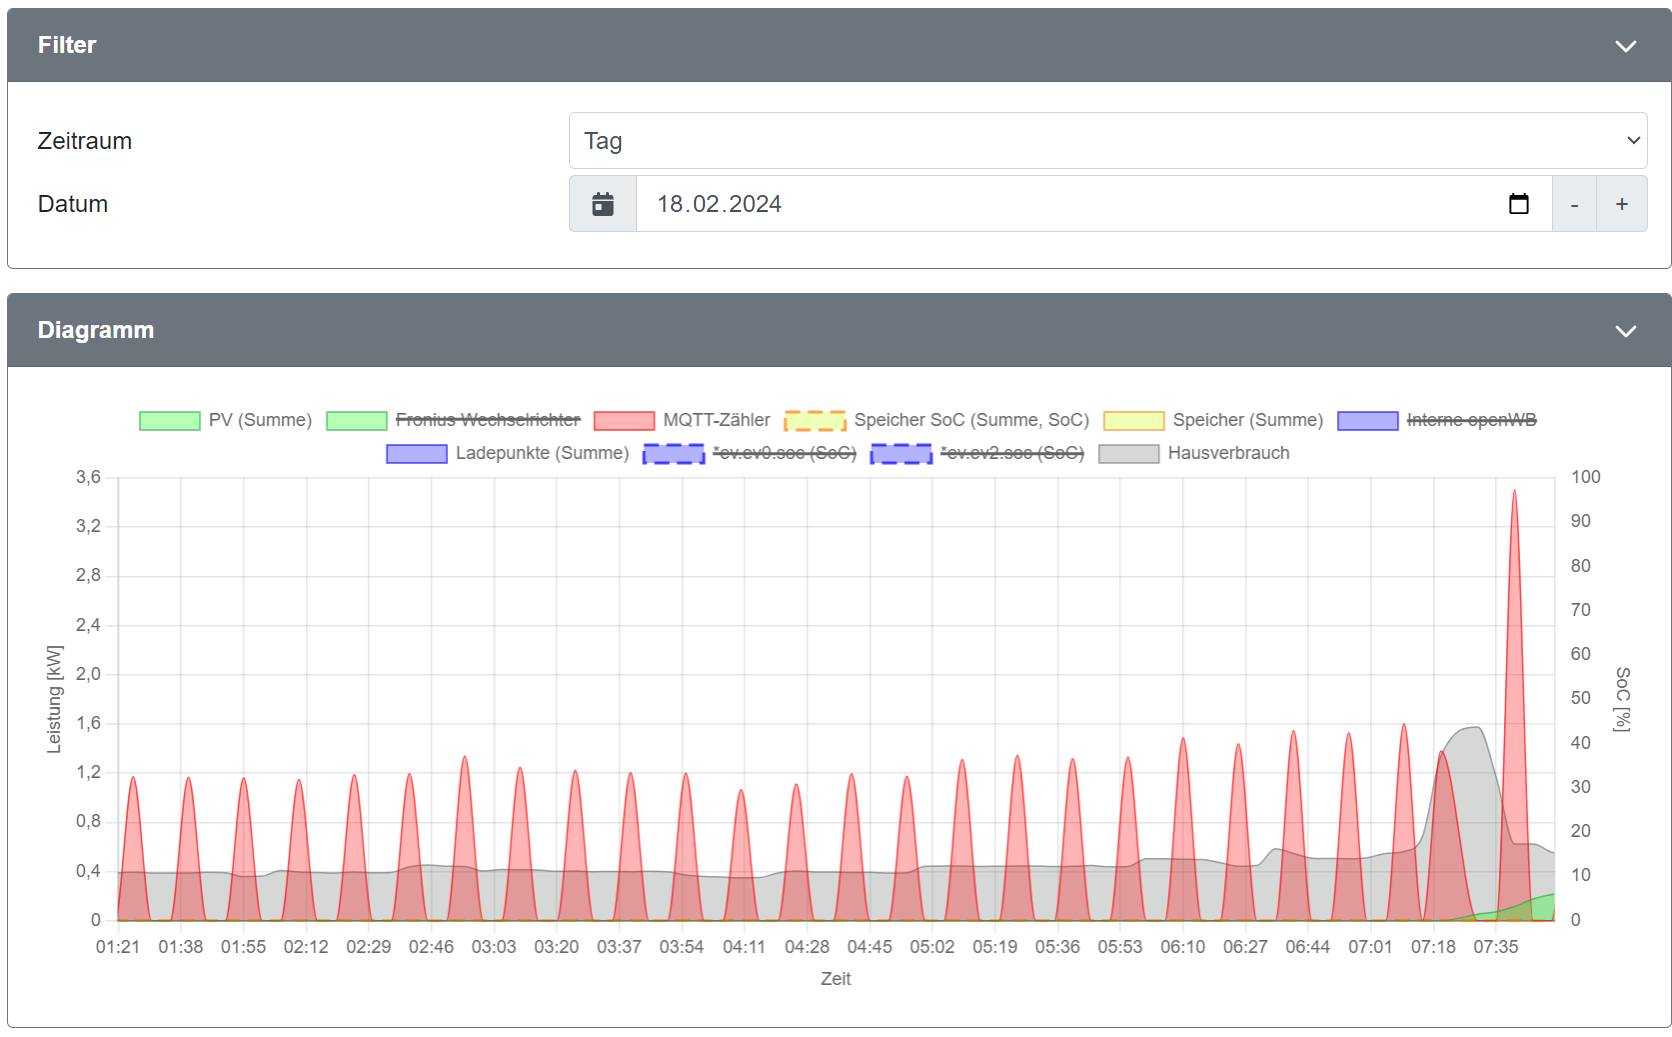Toggle Hausverbrauch legend entry

click(x=1194, y=453)
